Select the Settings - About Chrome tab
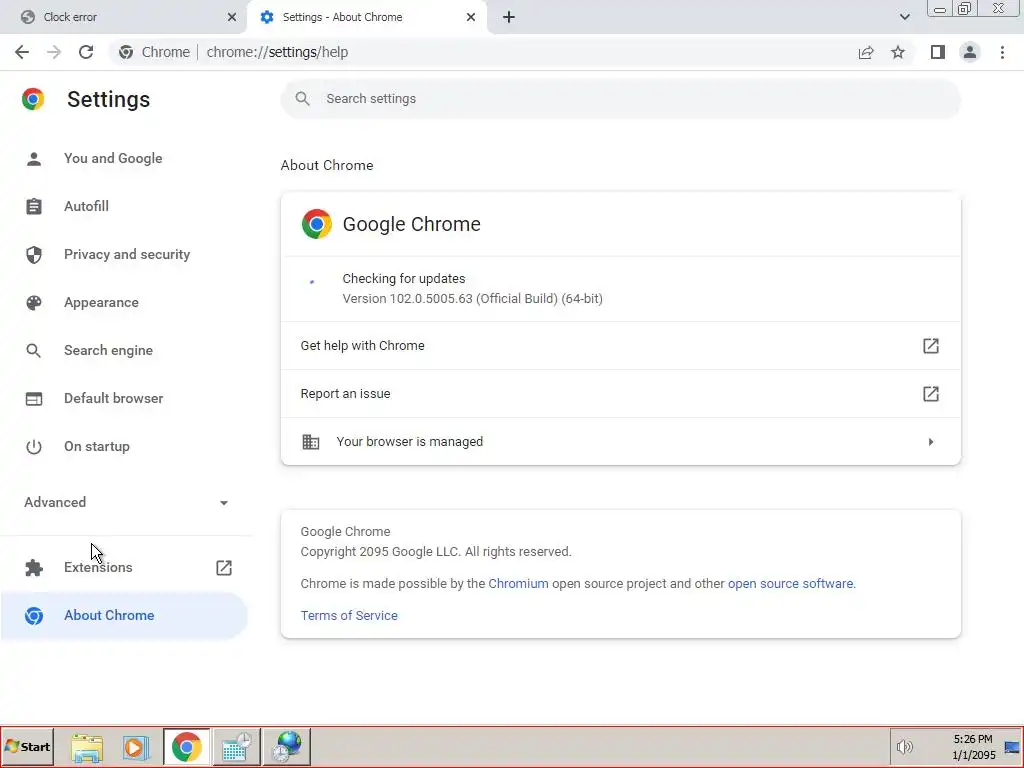 [x=366, y=17]
